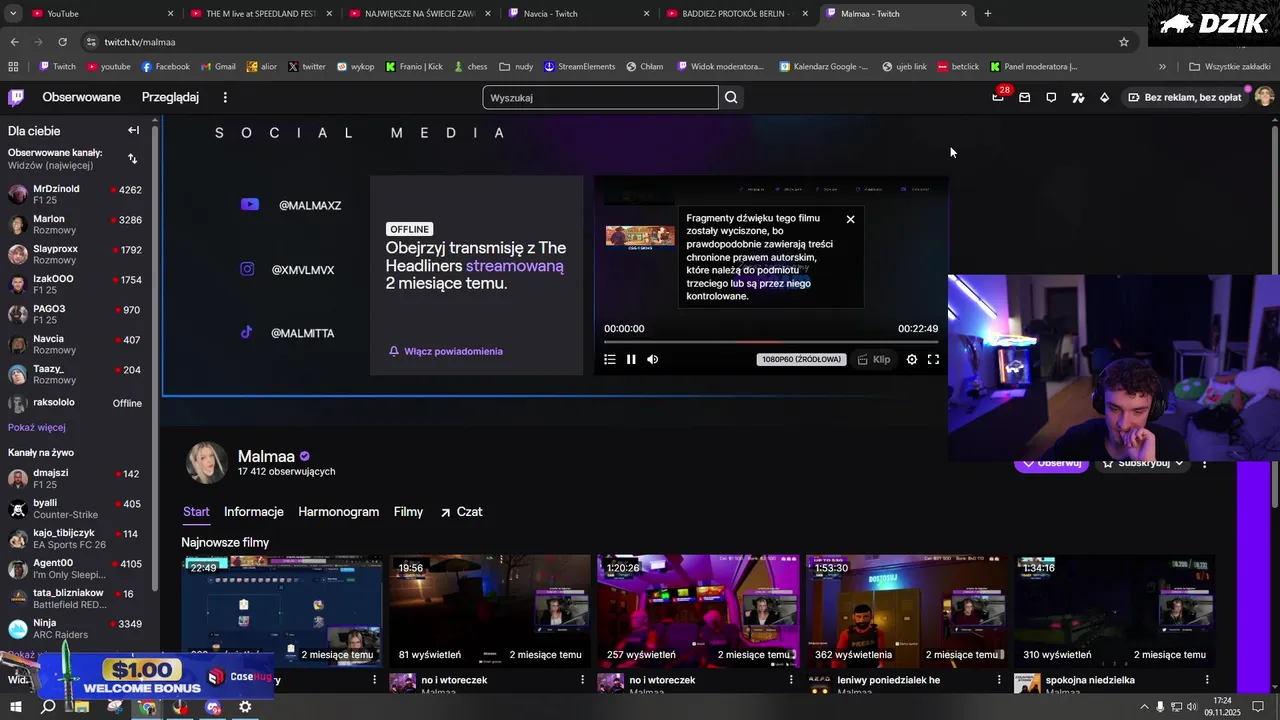This screenshot has height=720, width=1280.
Task: Open the Obserwowane navigation item
Action: pos(81,97)
